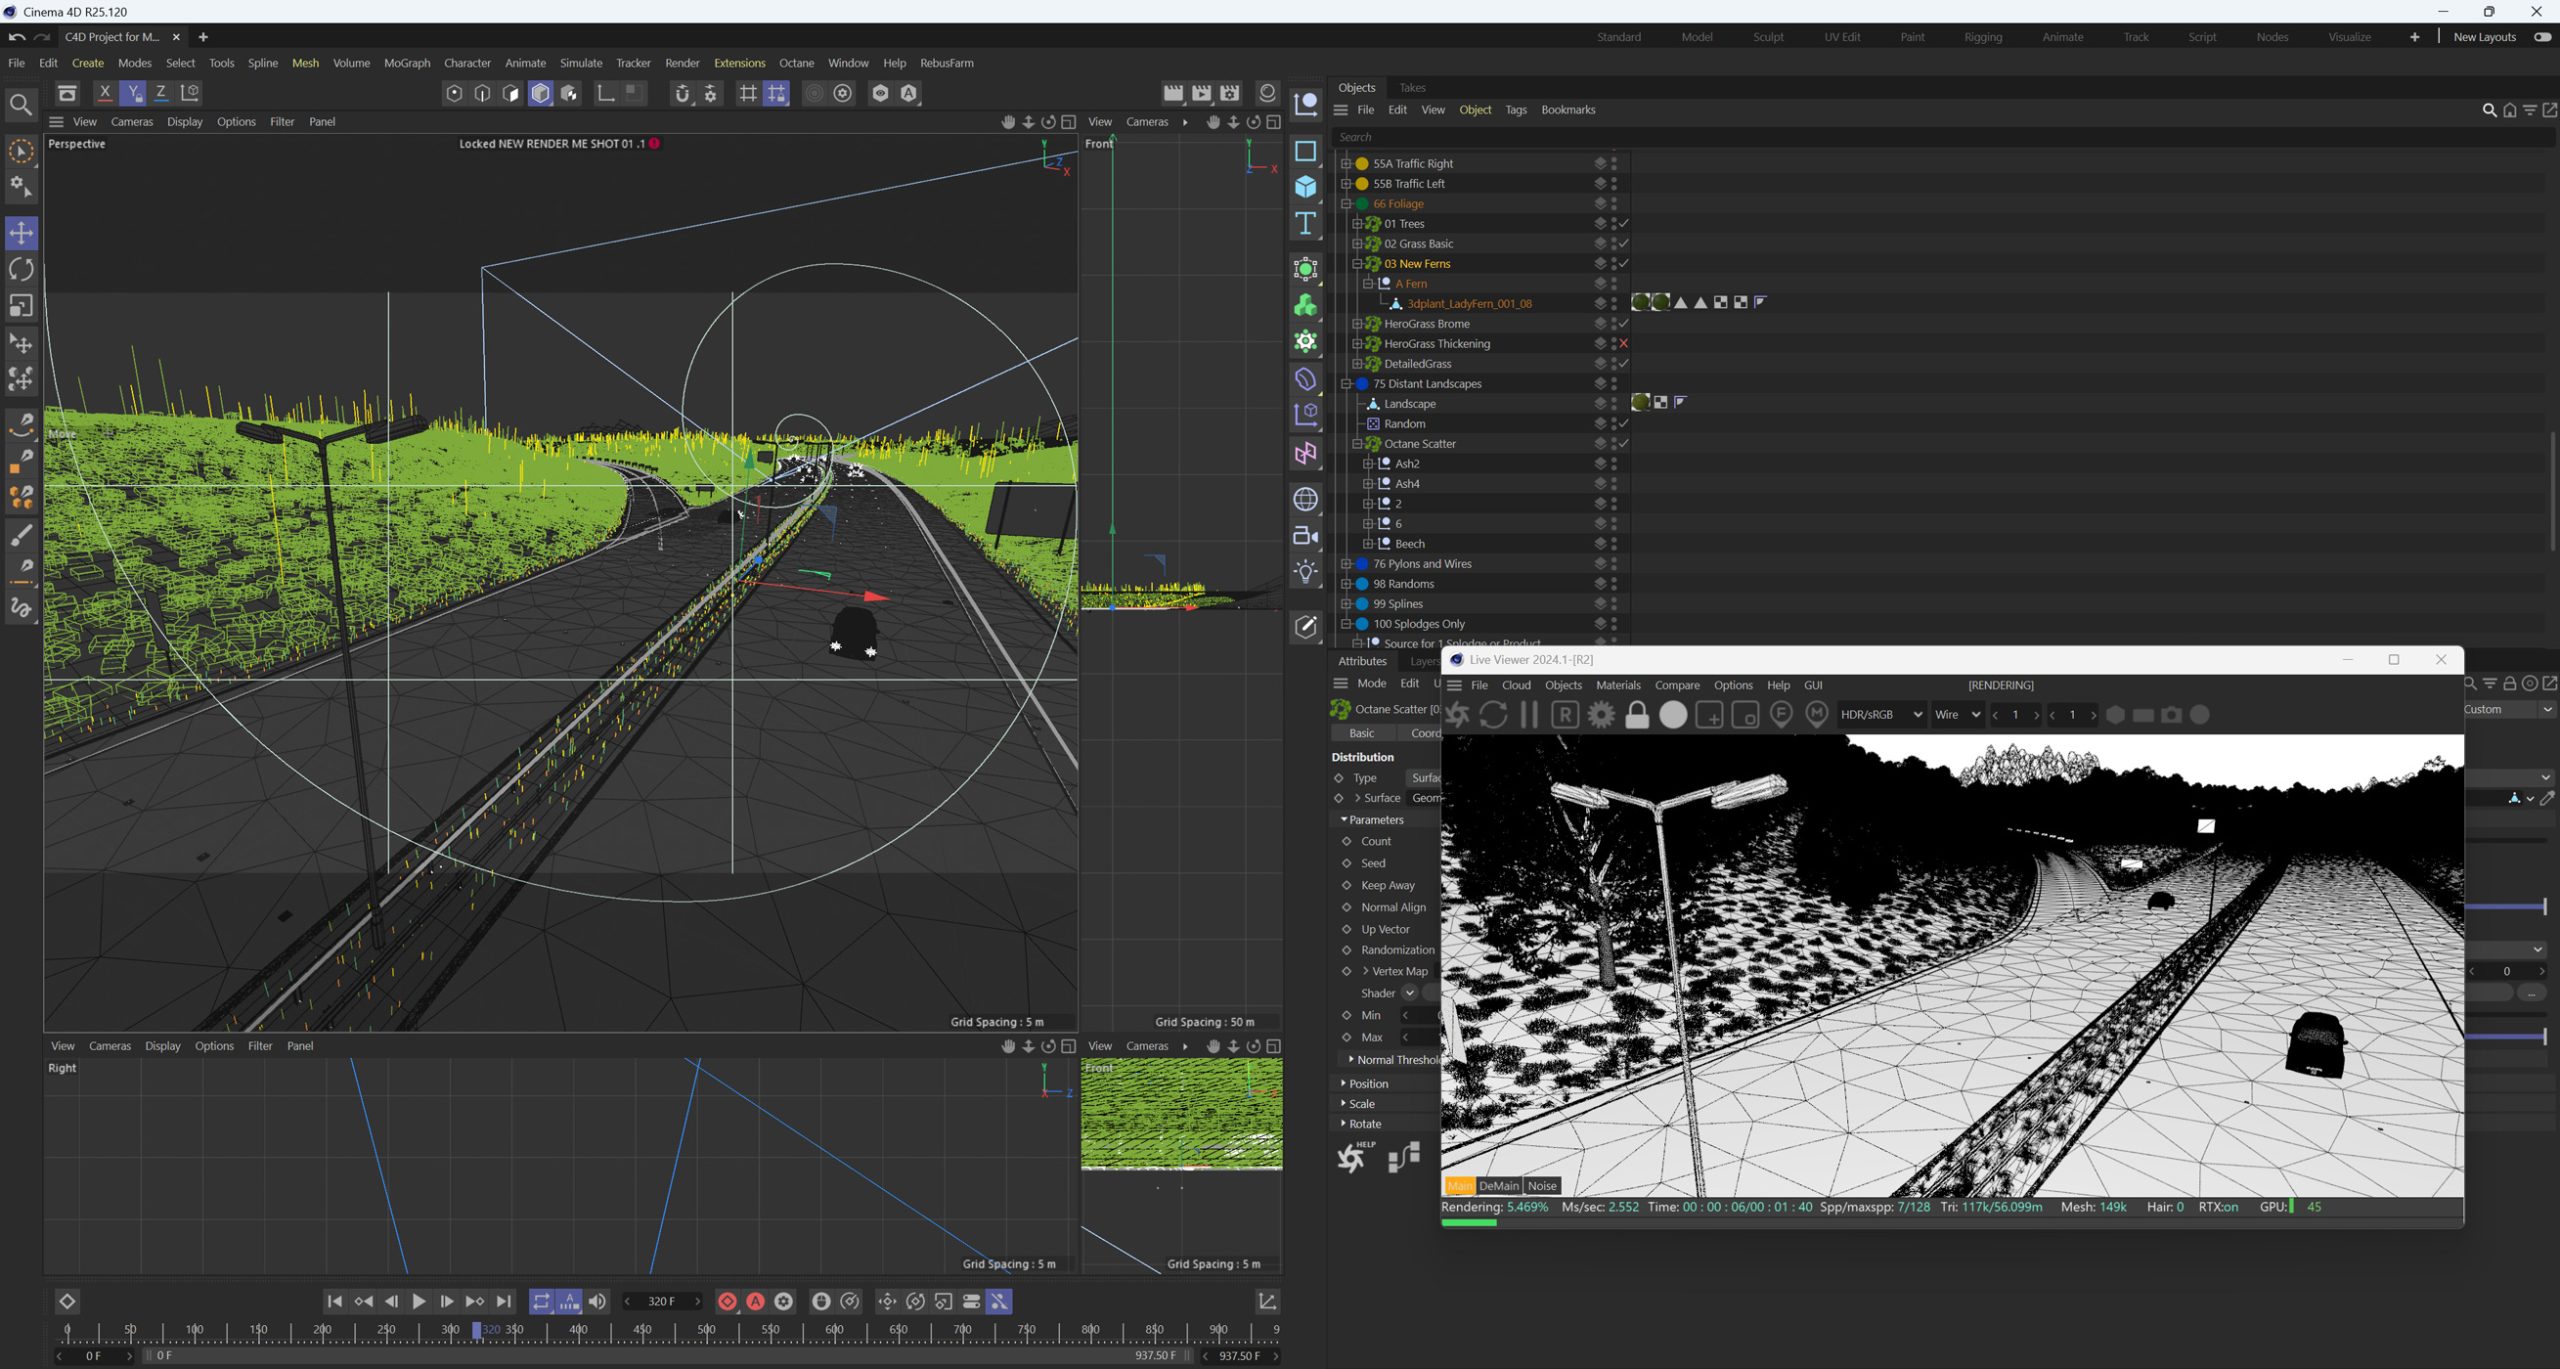Click the Live Viewer lock icon
The height and width of the screenshot is (1369, 2560).
(1636, 715)
